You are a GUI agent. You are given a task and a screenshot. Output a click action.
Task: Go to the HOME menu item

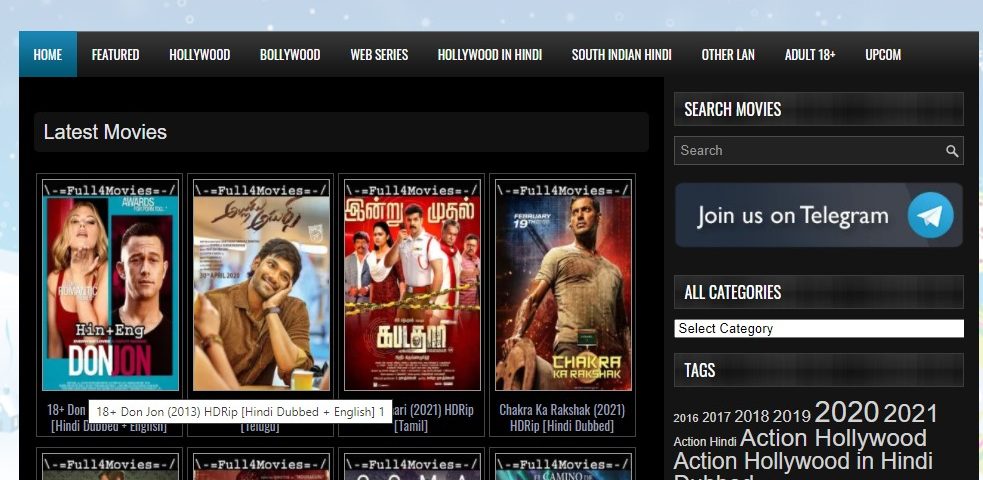(48, 55)
